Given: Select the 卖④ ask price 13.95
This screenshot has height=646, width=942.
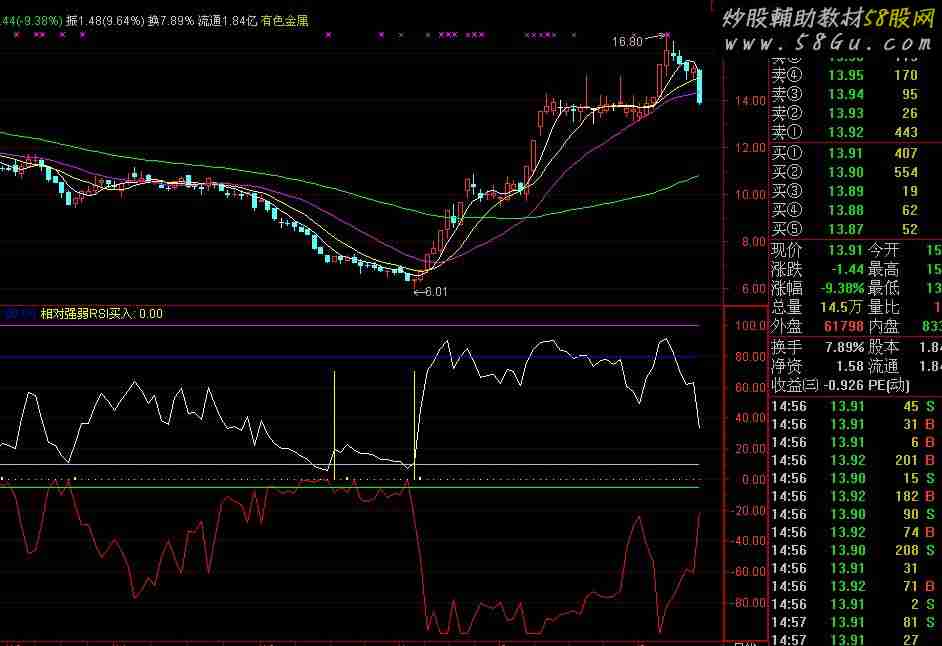Looking at the screenshot, I should click(846, 76).
